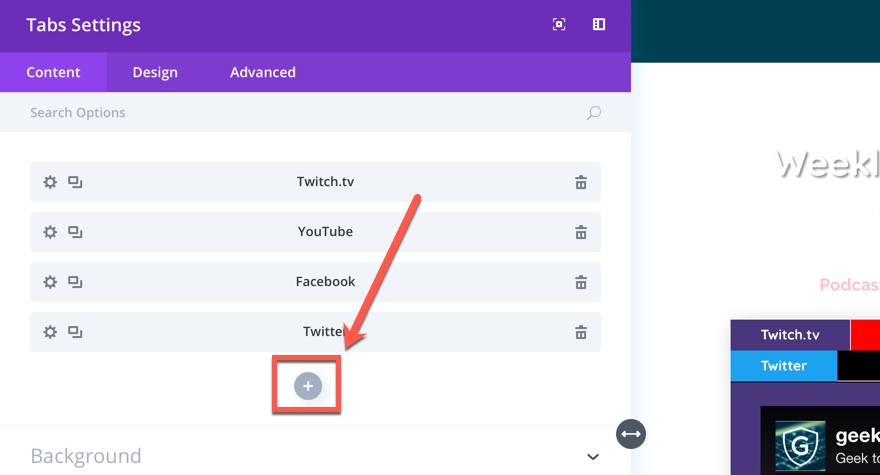Open settings gear for Facebook item

pos(50,282)
